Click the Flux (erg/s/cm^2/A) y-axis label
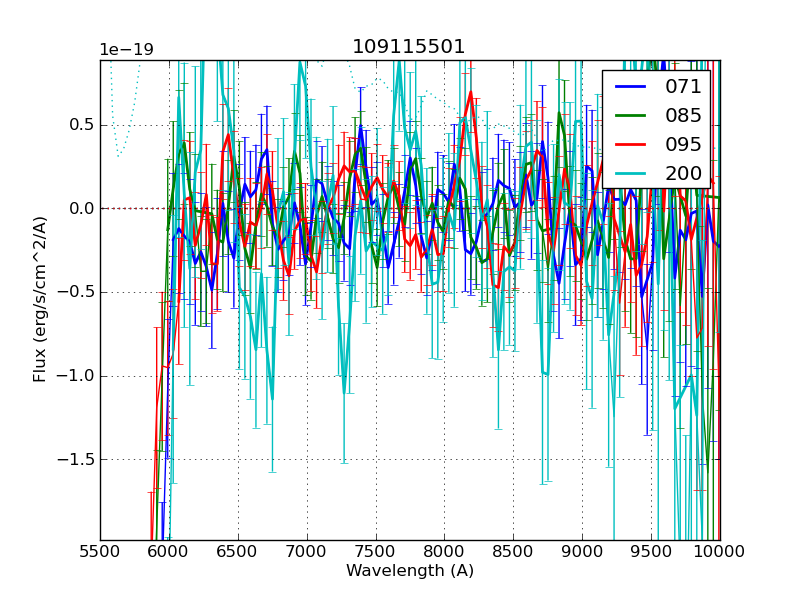The width and height of the screenshot is (800, 600). pyautogui.click(x=40, y=299)
